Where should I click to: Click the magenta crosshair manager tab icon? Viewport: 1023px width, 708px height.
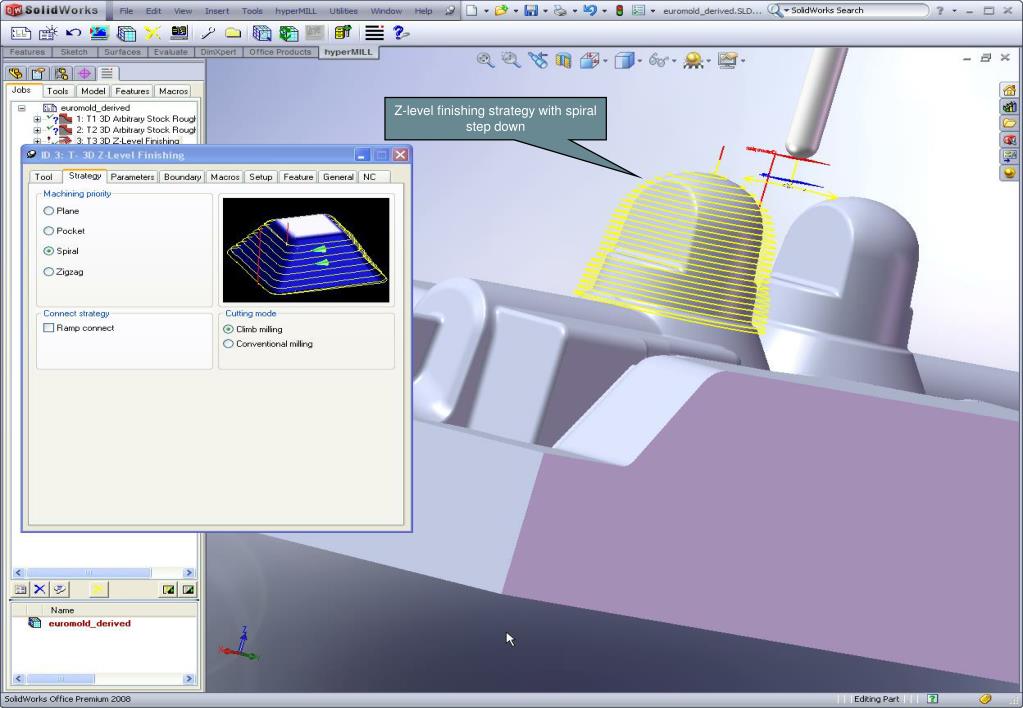click(x=84, y=73)
